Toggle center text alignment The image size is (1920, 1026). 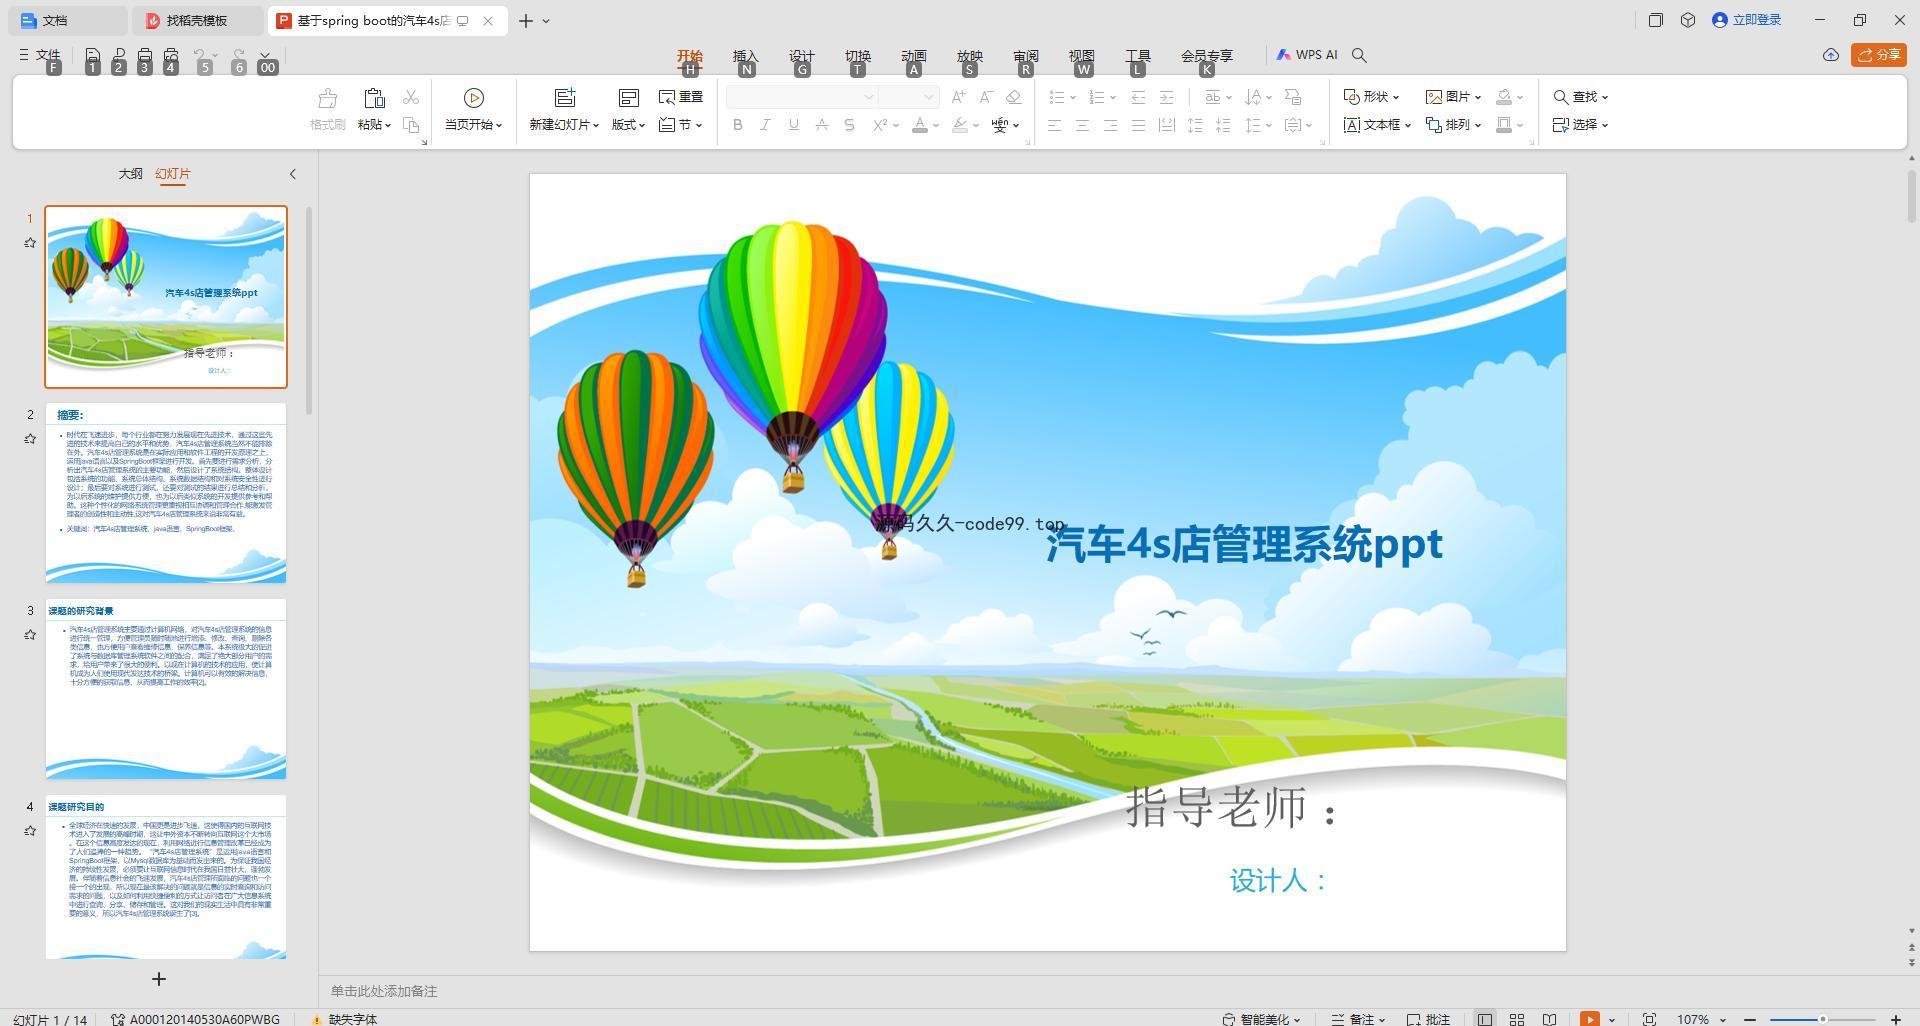tap(1082, 125)
